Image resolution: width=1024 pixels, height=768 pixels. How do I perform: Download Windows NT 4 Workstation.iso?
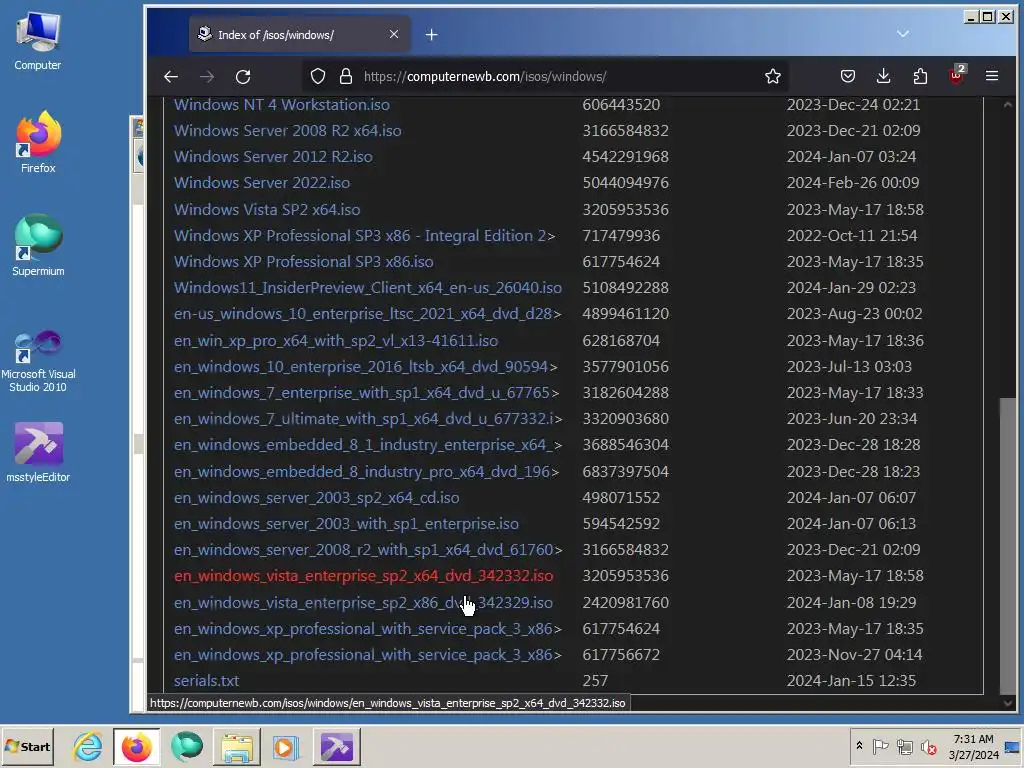(x=281, y=104)
